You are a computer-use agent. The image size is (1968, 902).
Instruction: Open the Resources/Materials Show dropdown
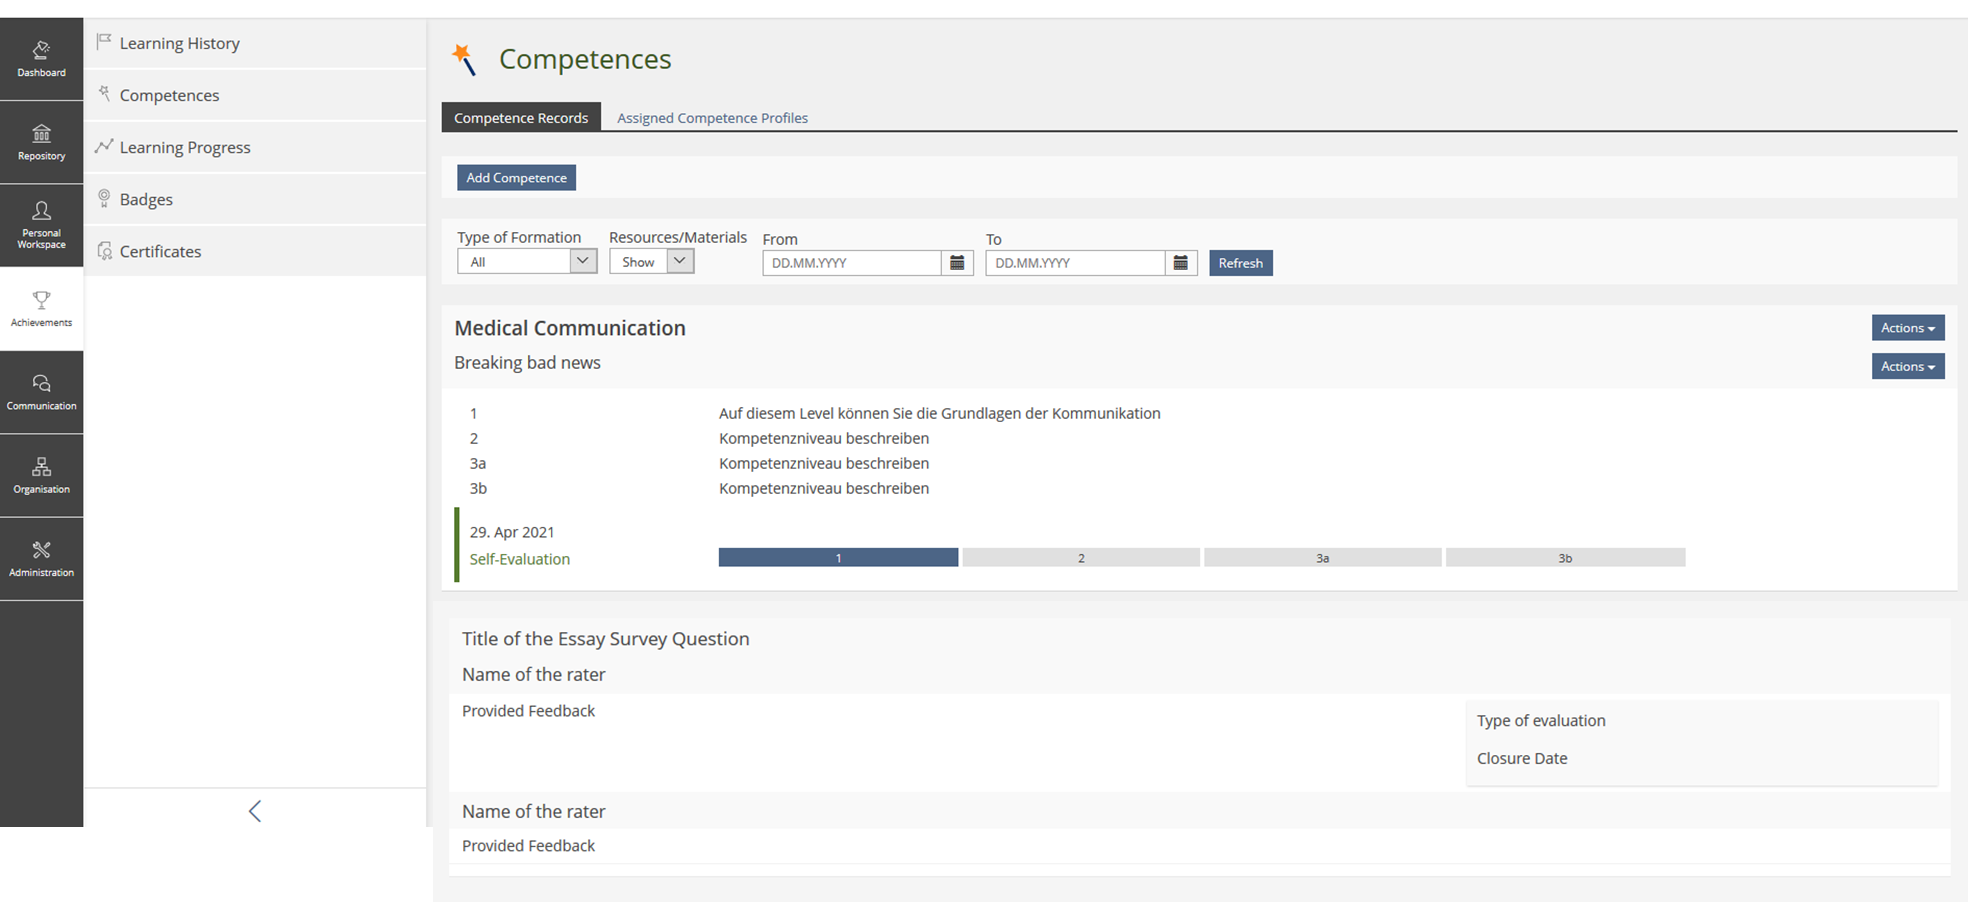[x=680, y=261]
